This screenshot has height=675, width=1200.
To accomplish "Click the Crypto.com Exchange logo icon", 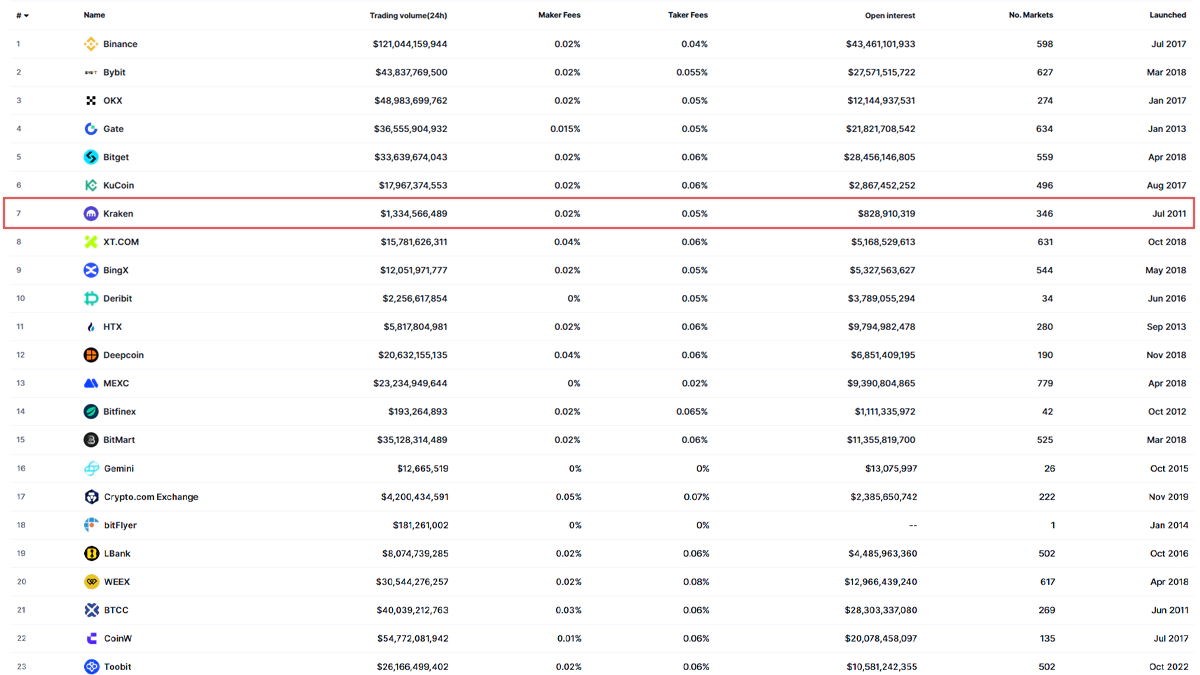I will [x=91, y=497].
